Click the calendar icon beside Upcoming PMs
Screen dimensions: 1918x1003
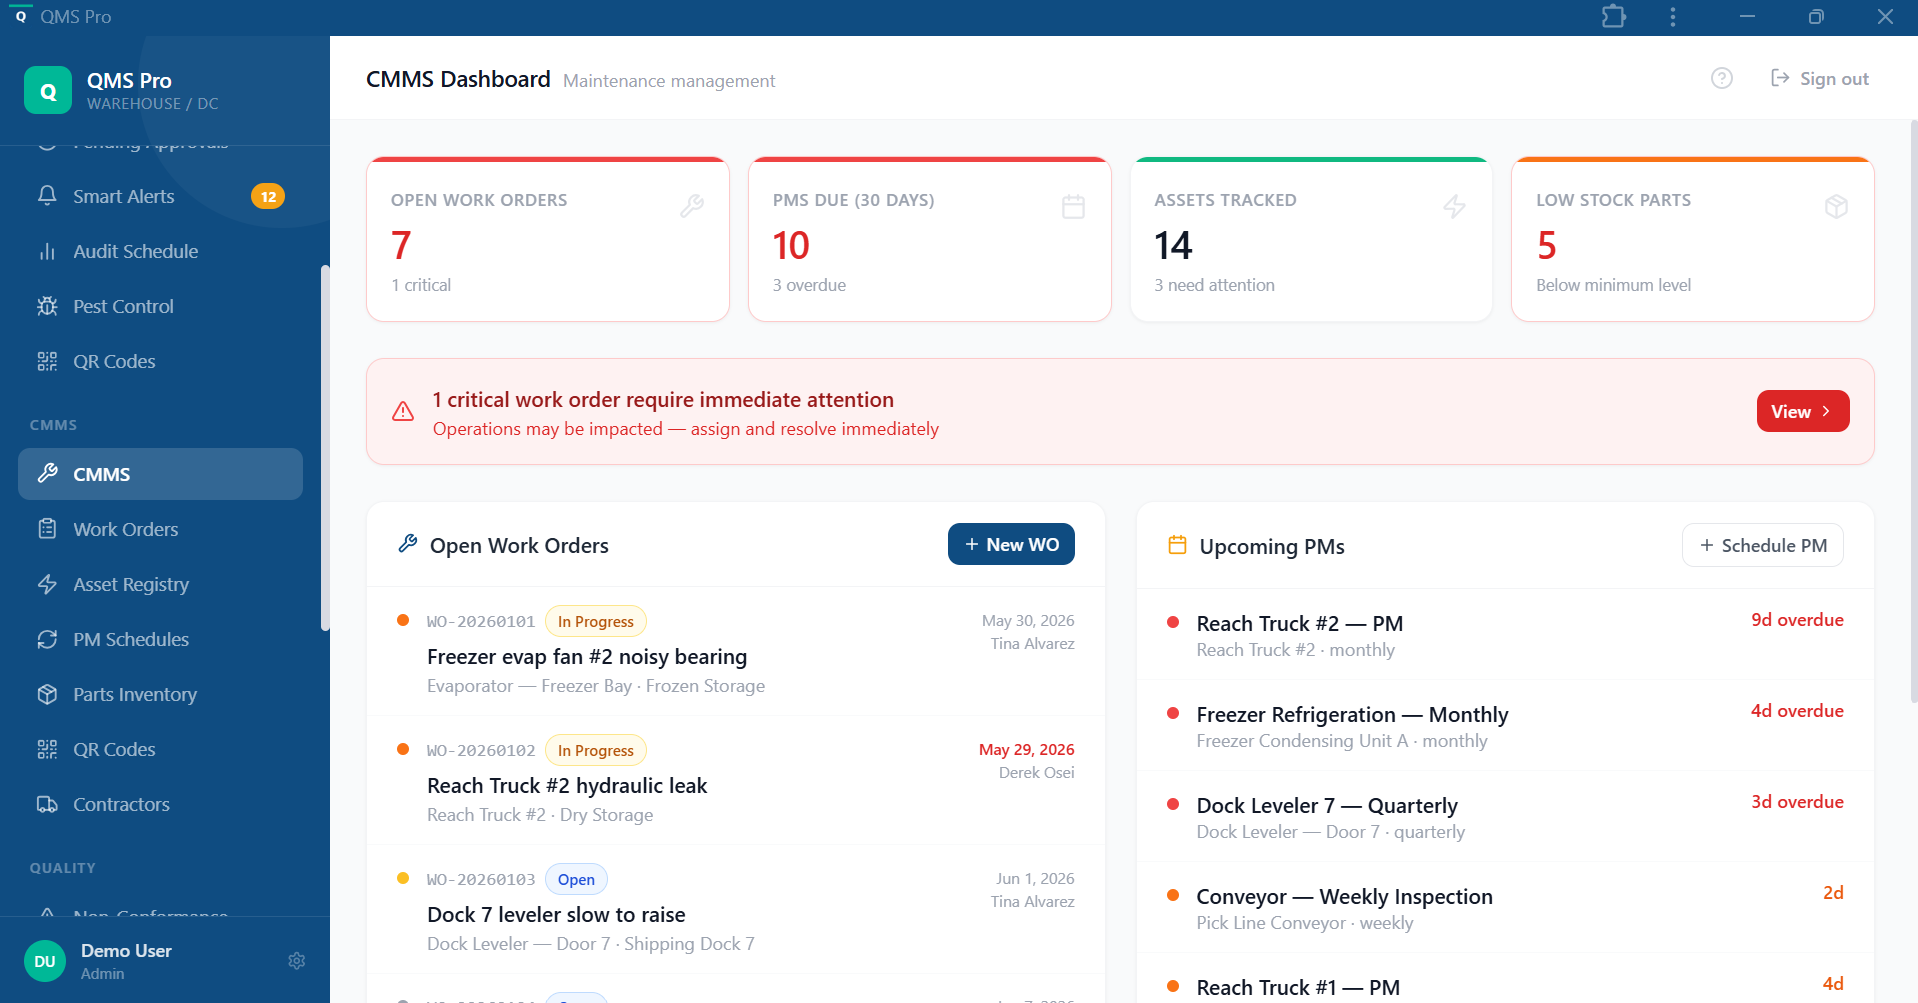[1177, 545]
